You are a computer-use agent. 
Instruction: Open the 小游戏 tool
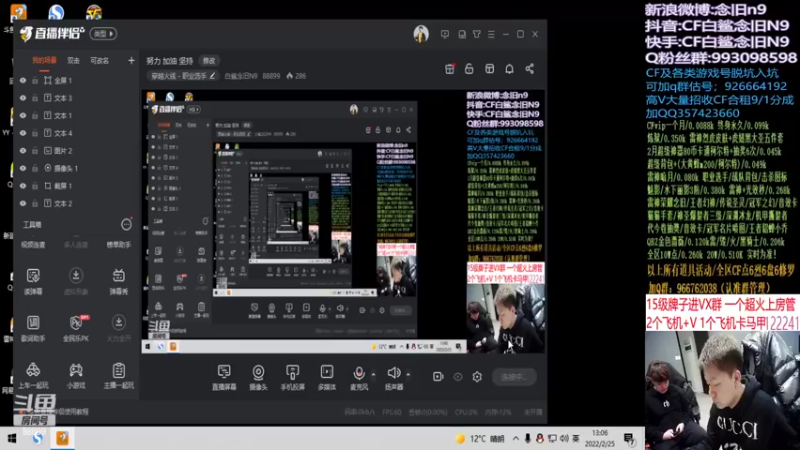click(x=76, y=376)
